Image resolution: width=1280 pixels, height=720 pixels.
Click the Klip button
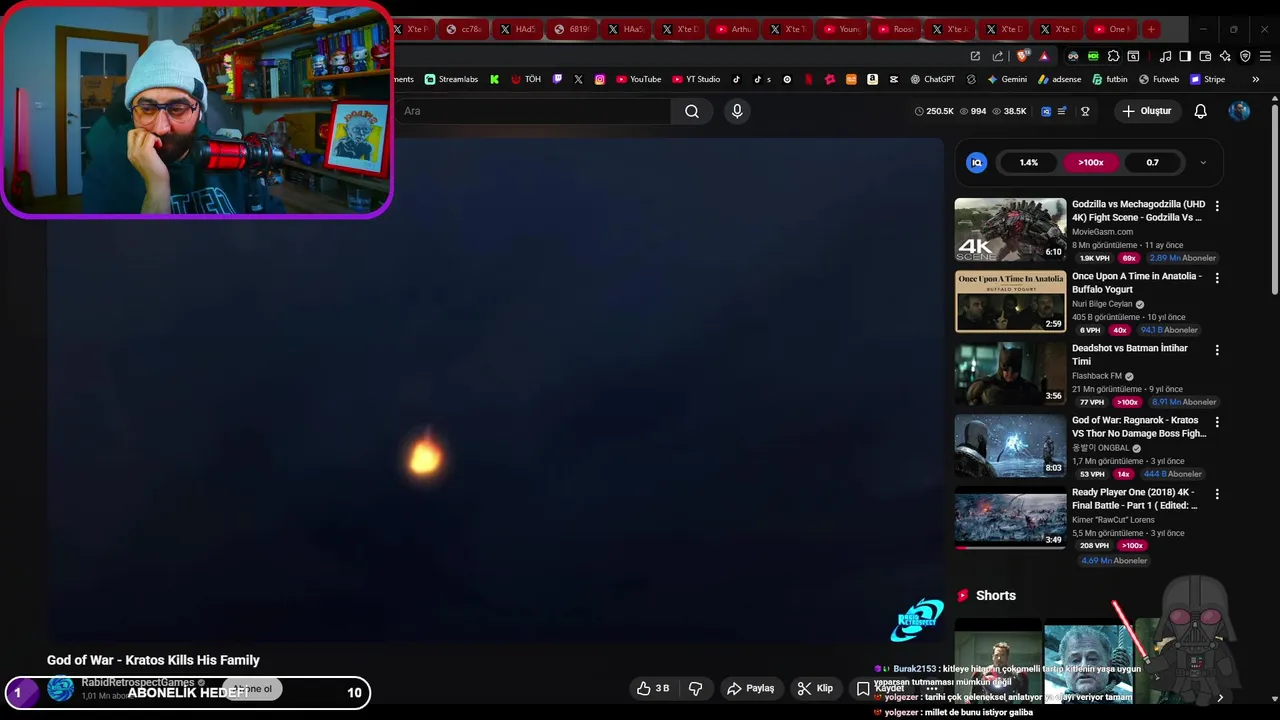815,688
